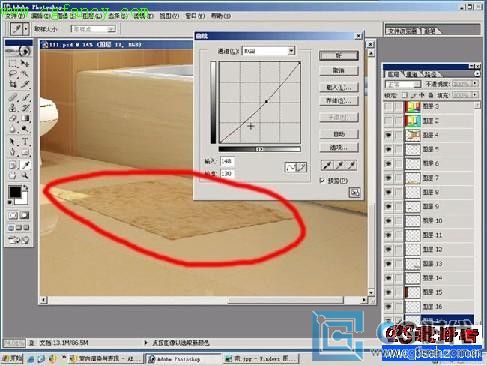Select the Move tool in toolbox

(x=25, y=63)
